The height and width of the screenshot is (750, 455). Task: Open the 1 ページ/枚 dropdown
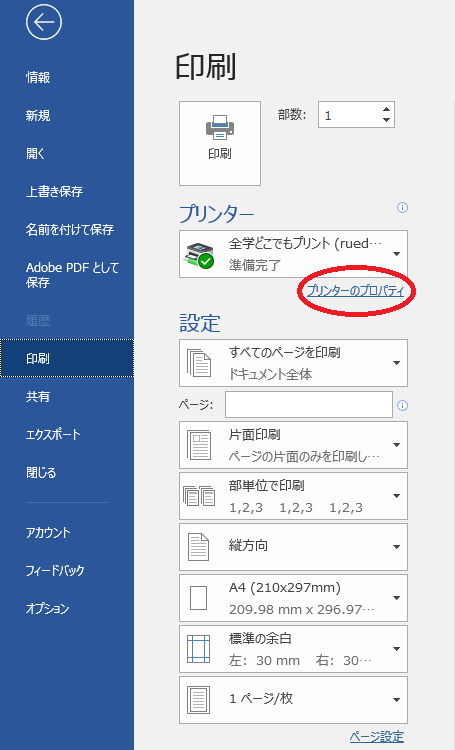point(293,700)
